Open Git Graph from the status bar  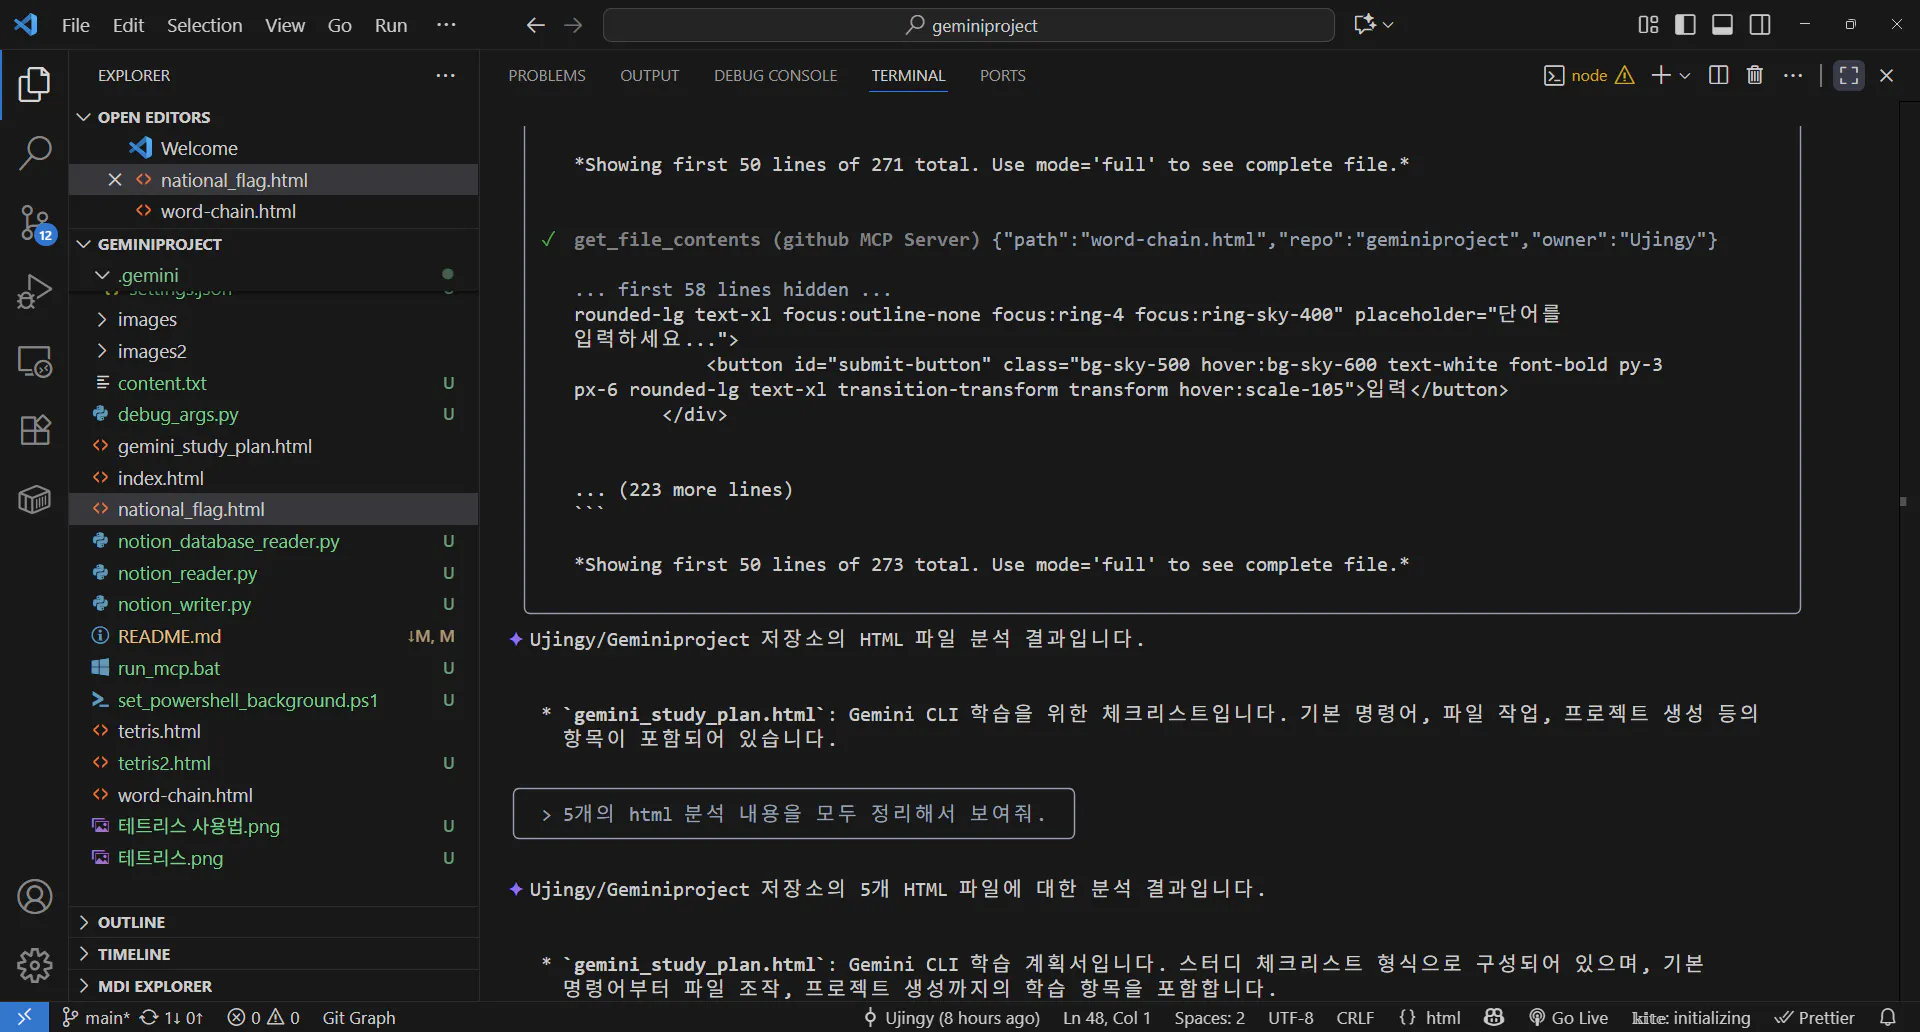click(358, 1017)
